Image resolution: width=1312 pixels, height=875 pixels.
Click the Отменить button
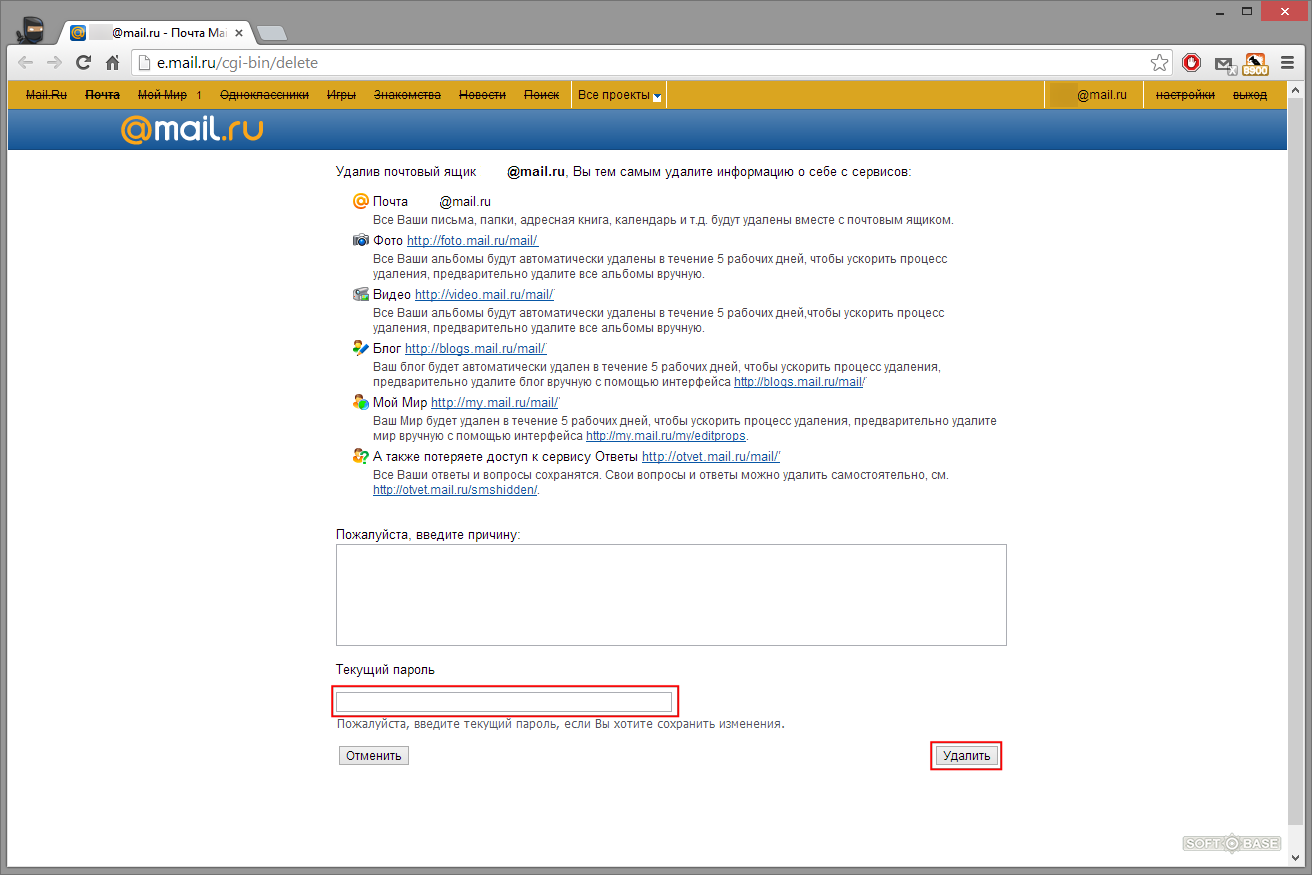point(374,756)
